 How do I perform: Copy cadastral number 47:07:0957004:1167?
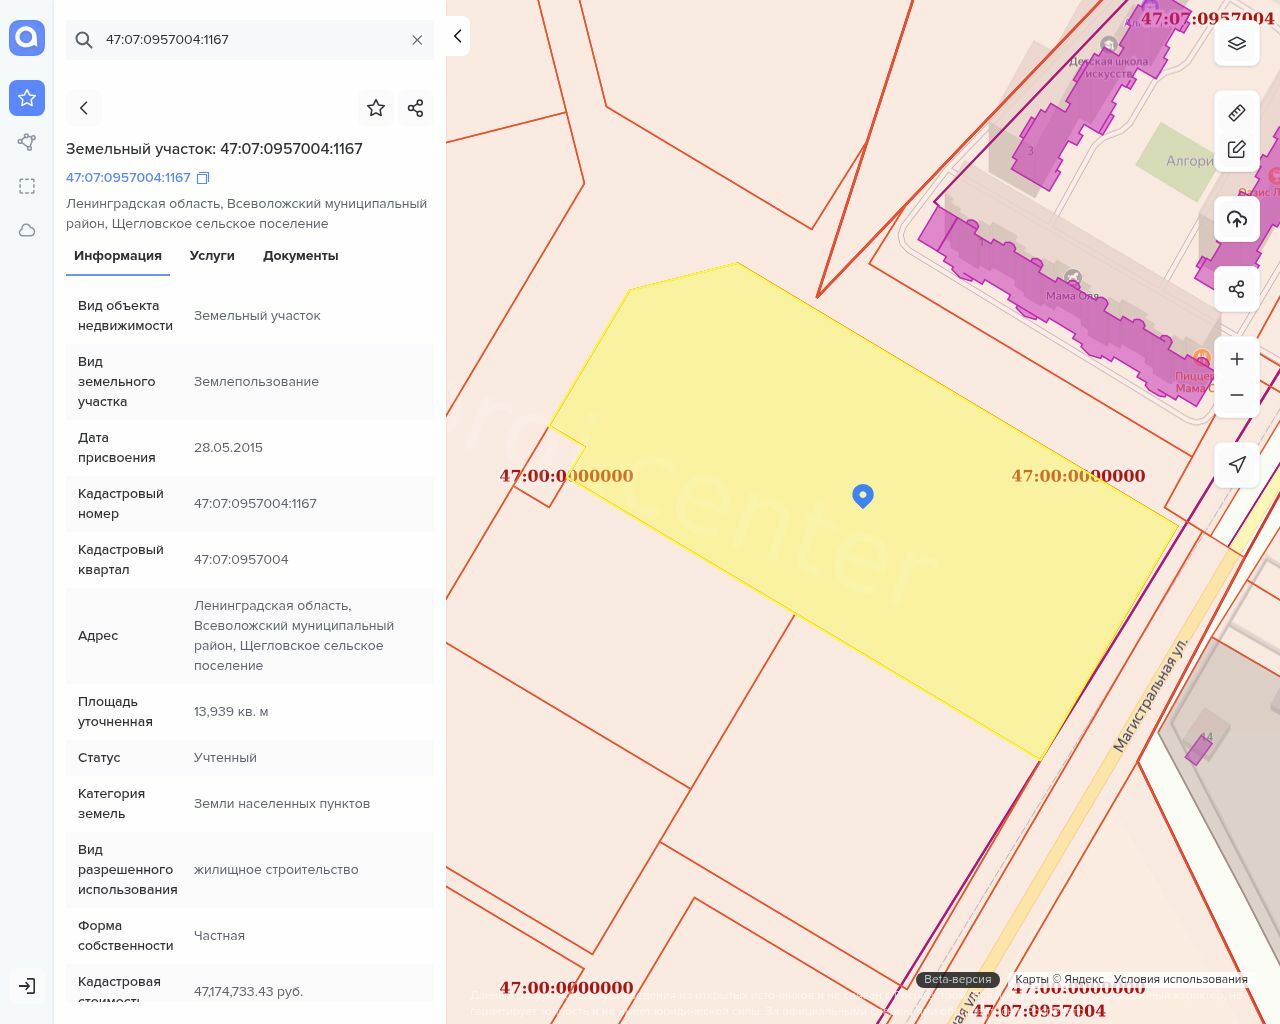pos(203,178)
